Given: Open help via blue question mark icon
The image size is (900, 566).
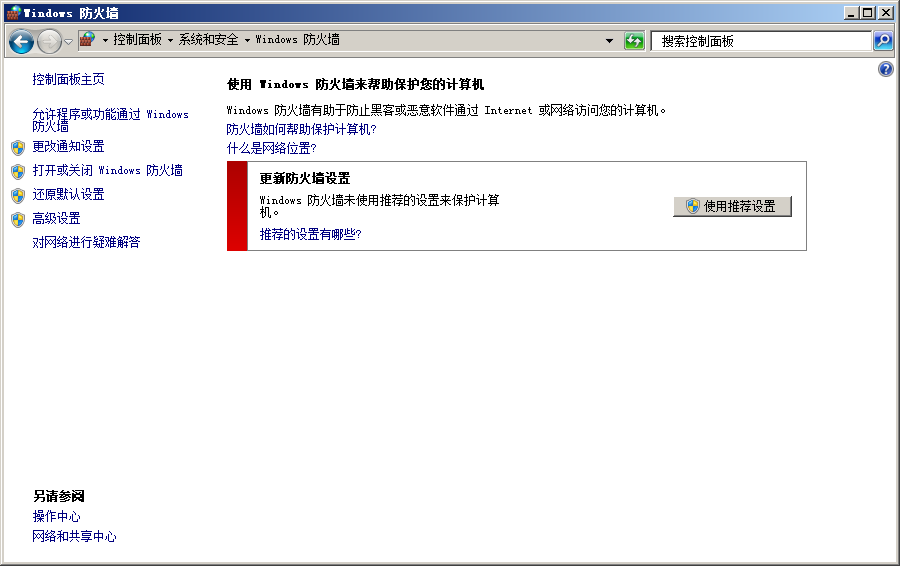Looking at the screenshot, I should pos(886,69).
